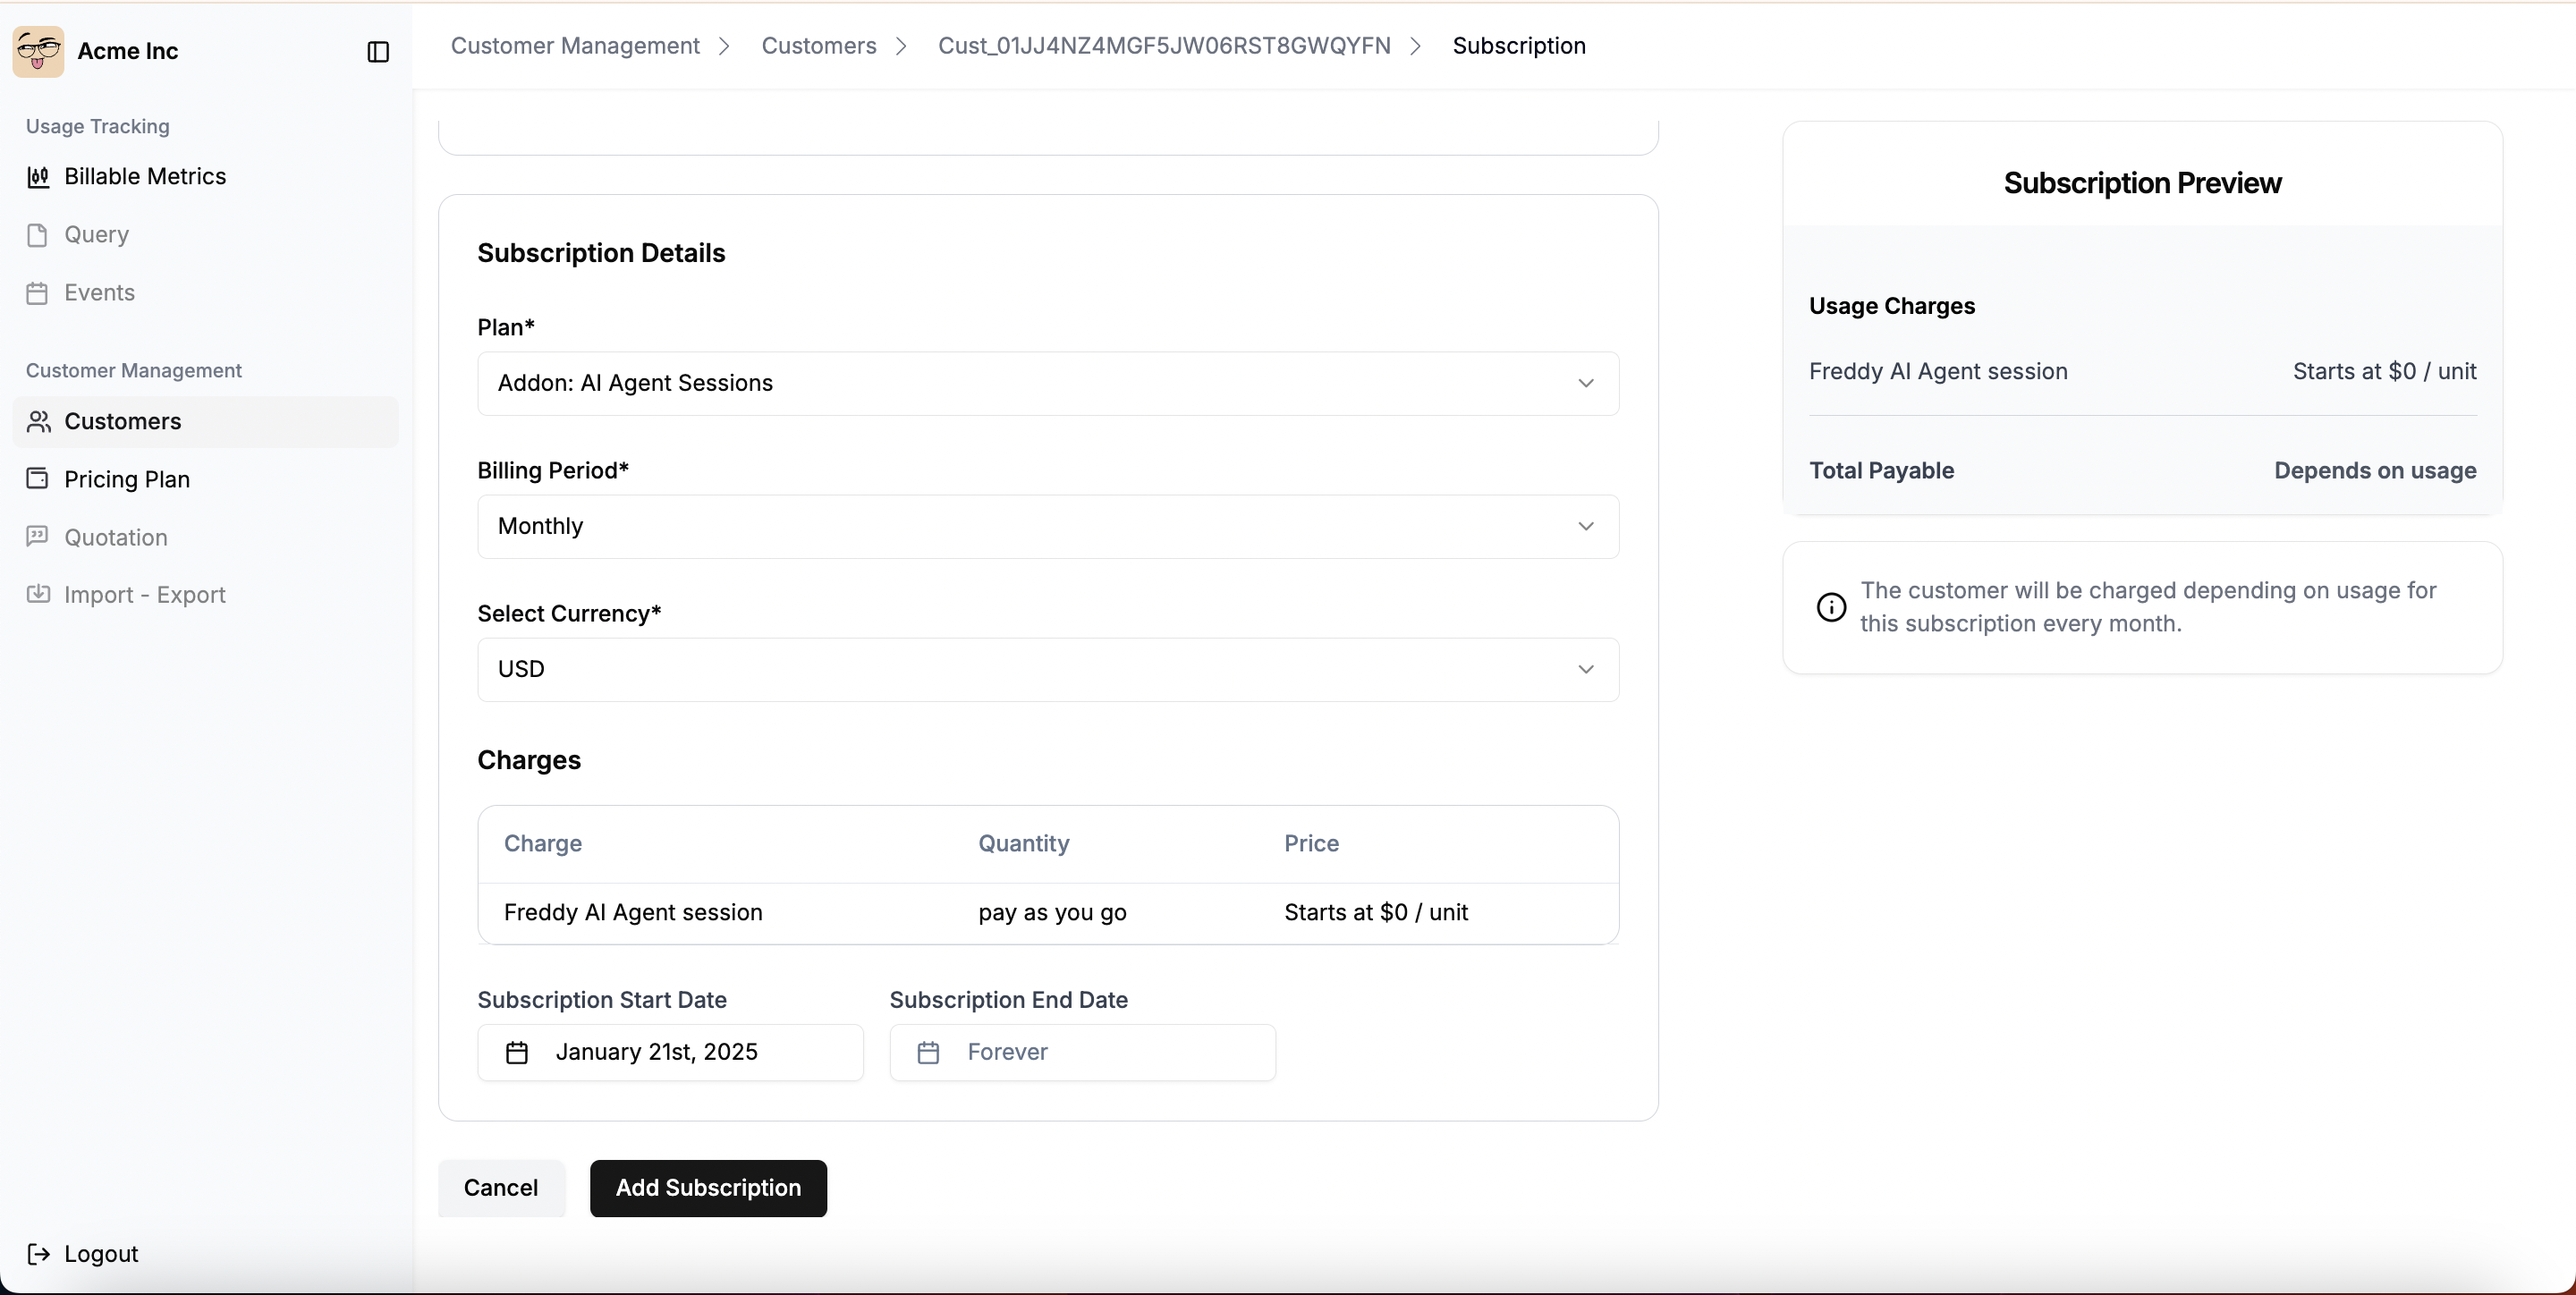2576x1295 pixels.
Task: Navigate to Customer Management breadcrumb
Action: pyautogui.click(x=575, y=45)
